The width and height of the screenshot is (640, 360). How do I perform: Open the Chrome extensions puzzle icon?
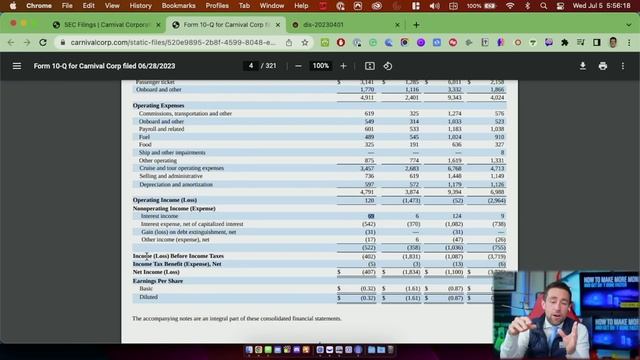(x=565, y=42)
